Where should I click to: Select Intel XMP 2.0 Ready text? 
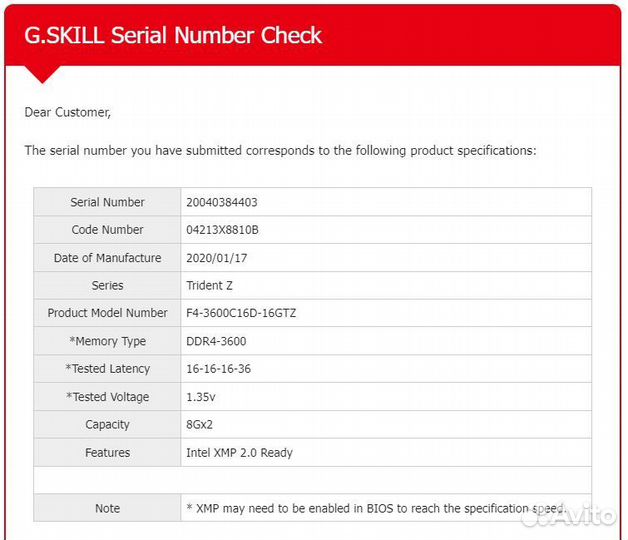[240, 453]
